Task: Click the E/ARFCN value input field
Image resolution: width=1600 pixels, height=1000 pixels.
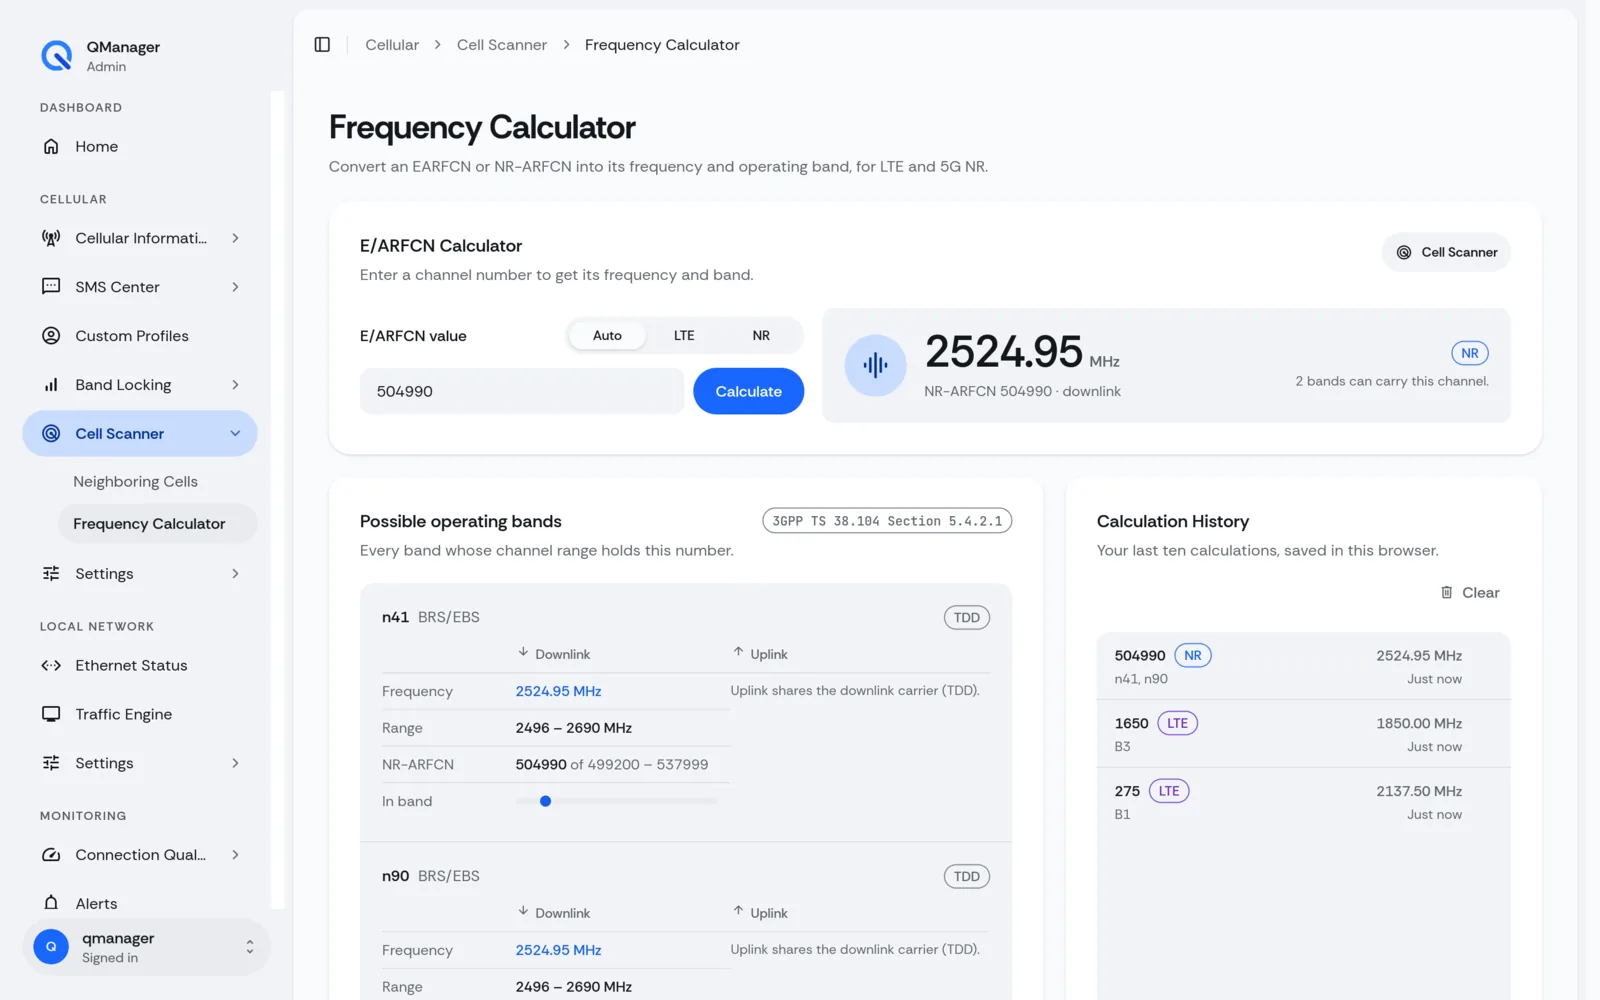Action: pyautogui.click(x=522, y=391)
